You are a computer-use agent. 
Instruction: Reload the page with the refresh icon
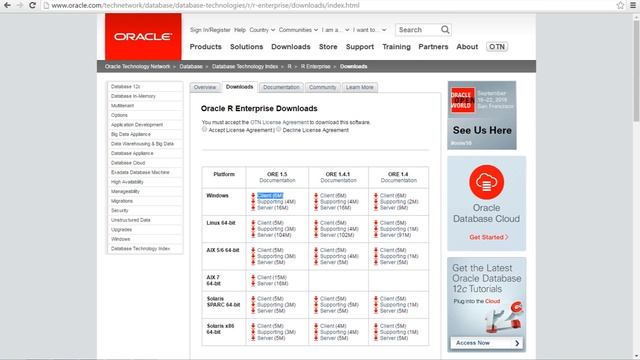pyautogui.click(x=32, y=5)
